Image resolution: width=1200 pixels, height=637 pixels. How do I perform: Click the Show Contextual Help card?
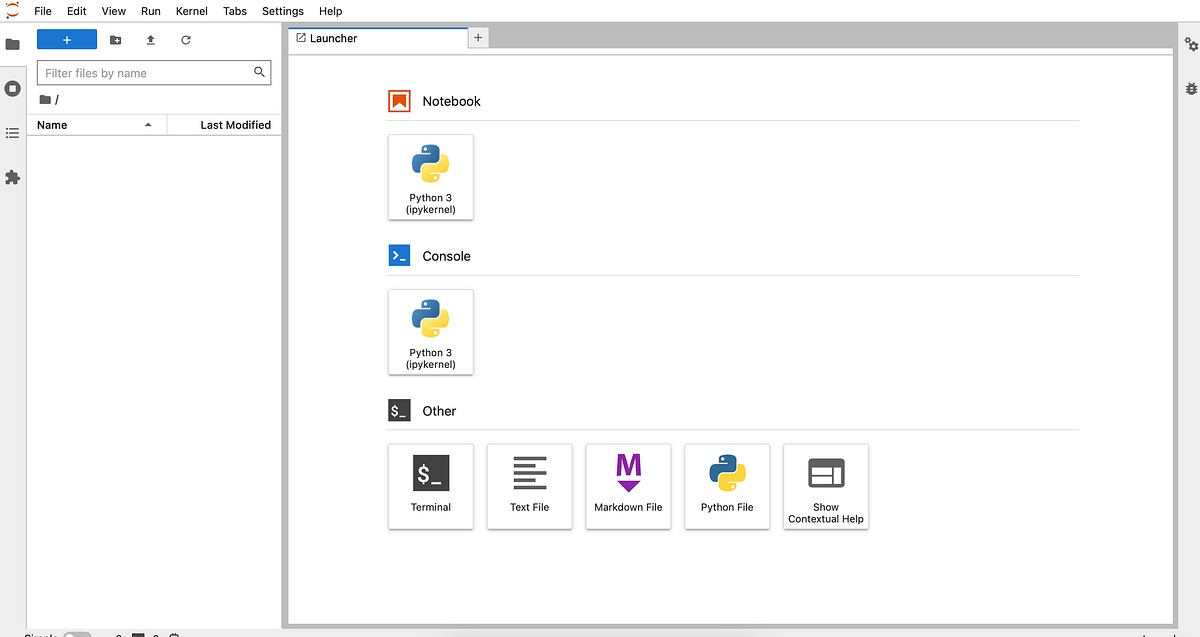coord(827,487)
